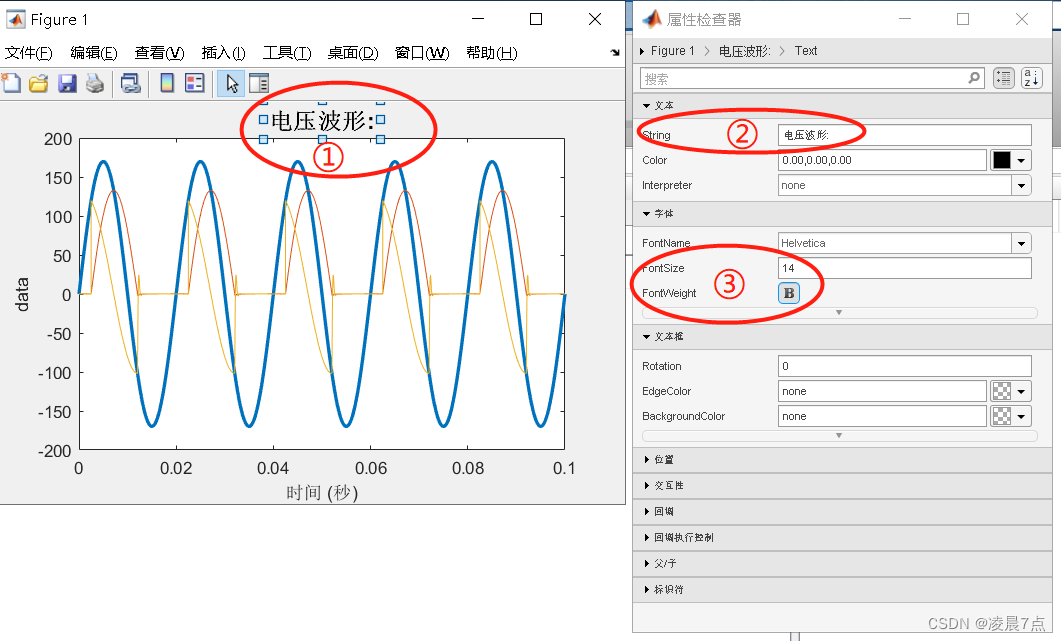
Task: Expand the 交互性 section
Action: click(647, 485)
